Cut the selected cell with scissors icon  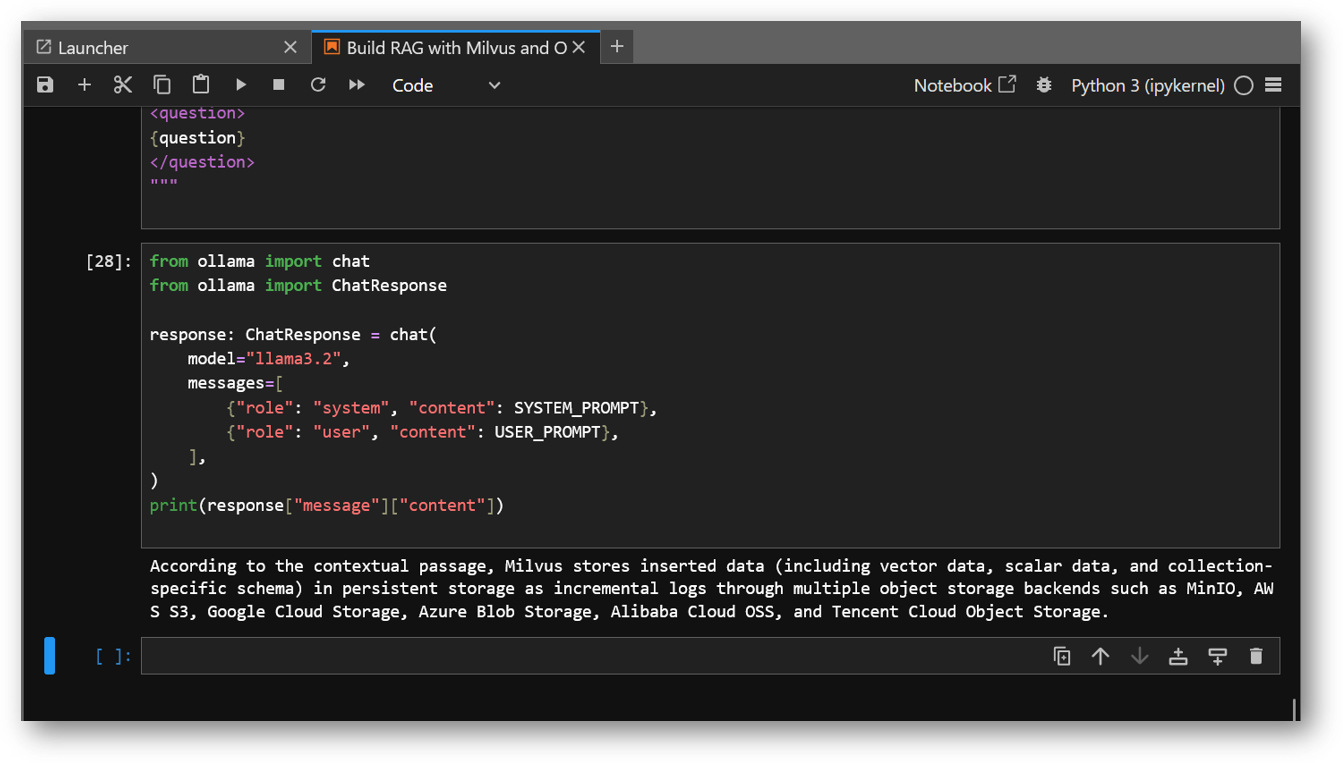click(123, 85)
